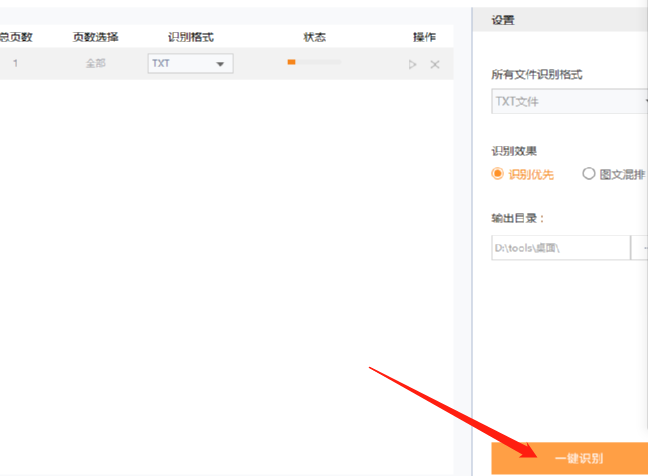The image size is (648, 476).
Task: Click the 输出目录 label
Action: (x=517, y=218)
